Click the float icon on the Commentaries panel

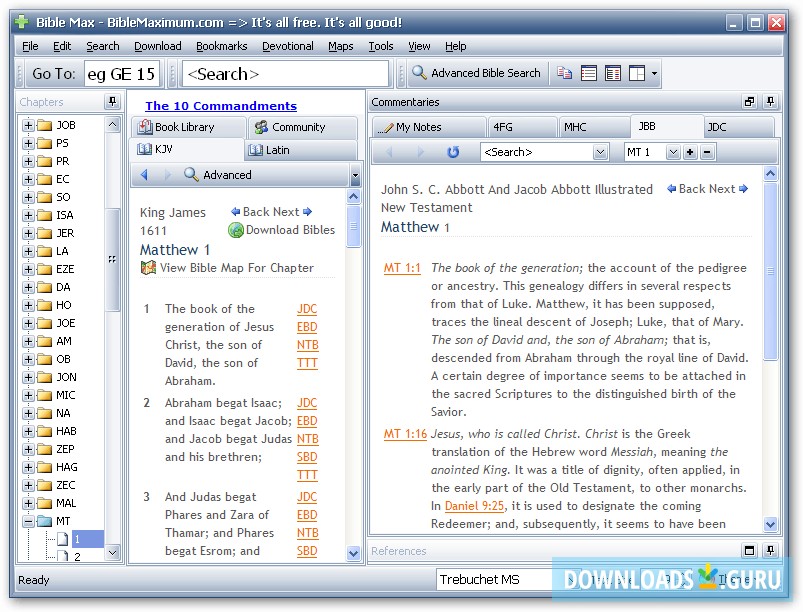point(748,102)
